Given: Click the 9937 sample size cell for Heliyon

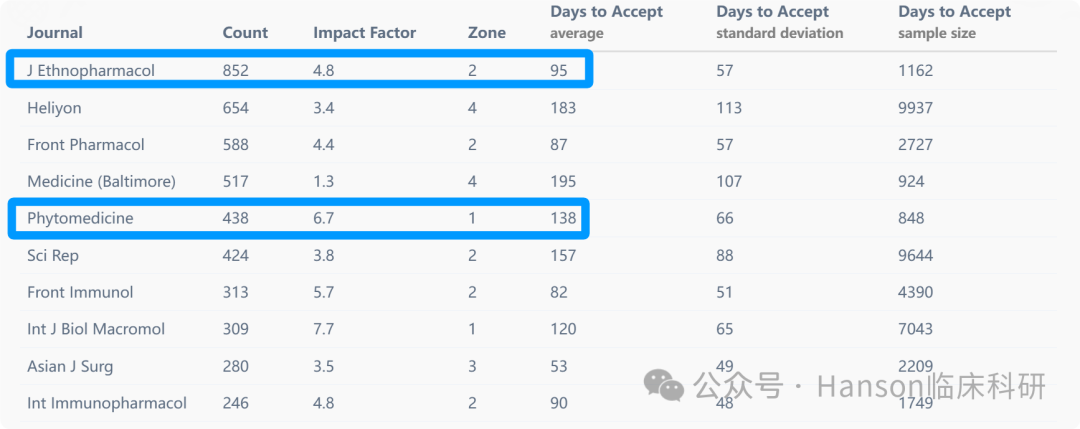Looking at the screenshot, I should point(915,108).
